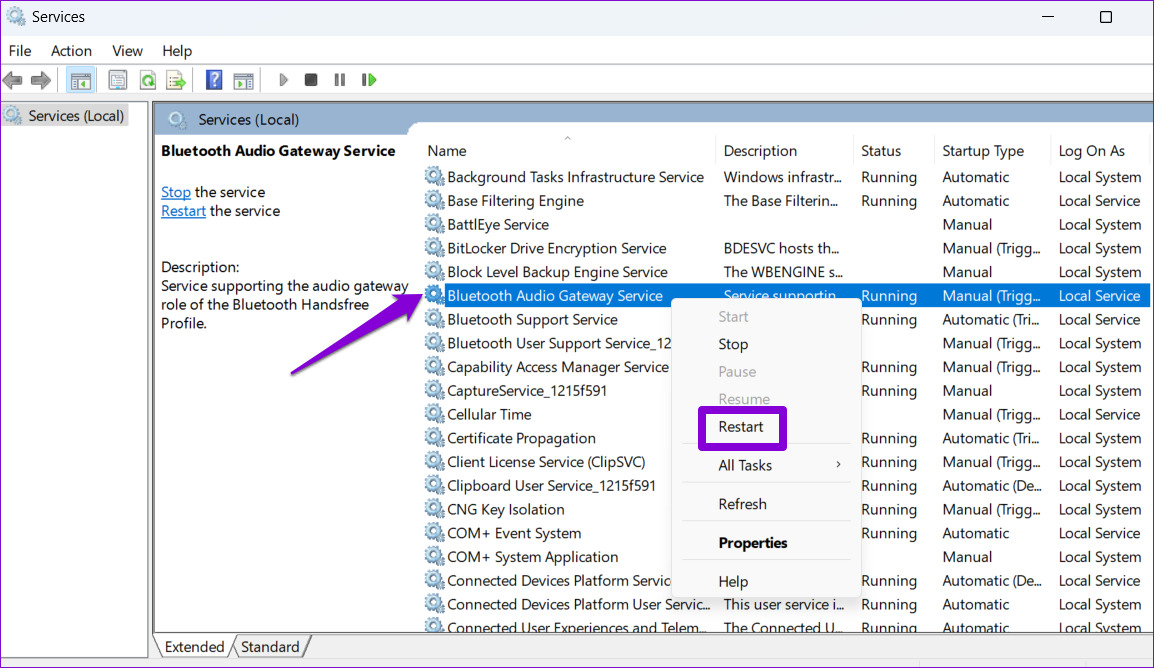
Task: Expand the All Tasks submenu
Action: (745, 465)
